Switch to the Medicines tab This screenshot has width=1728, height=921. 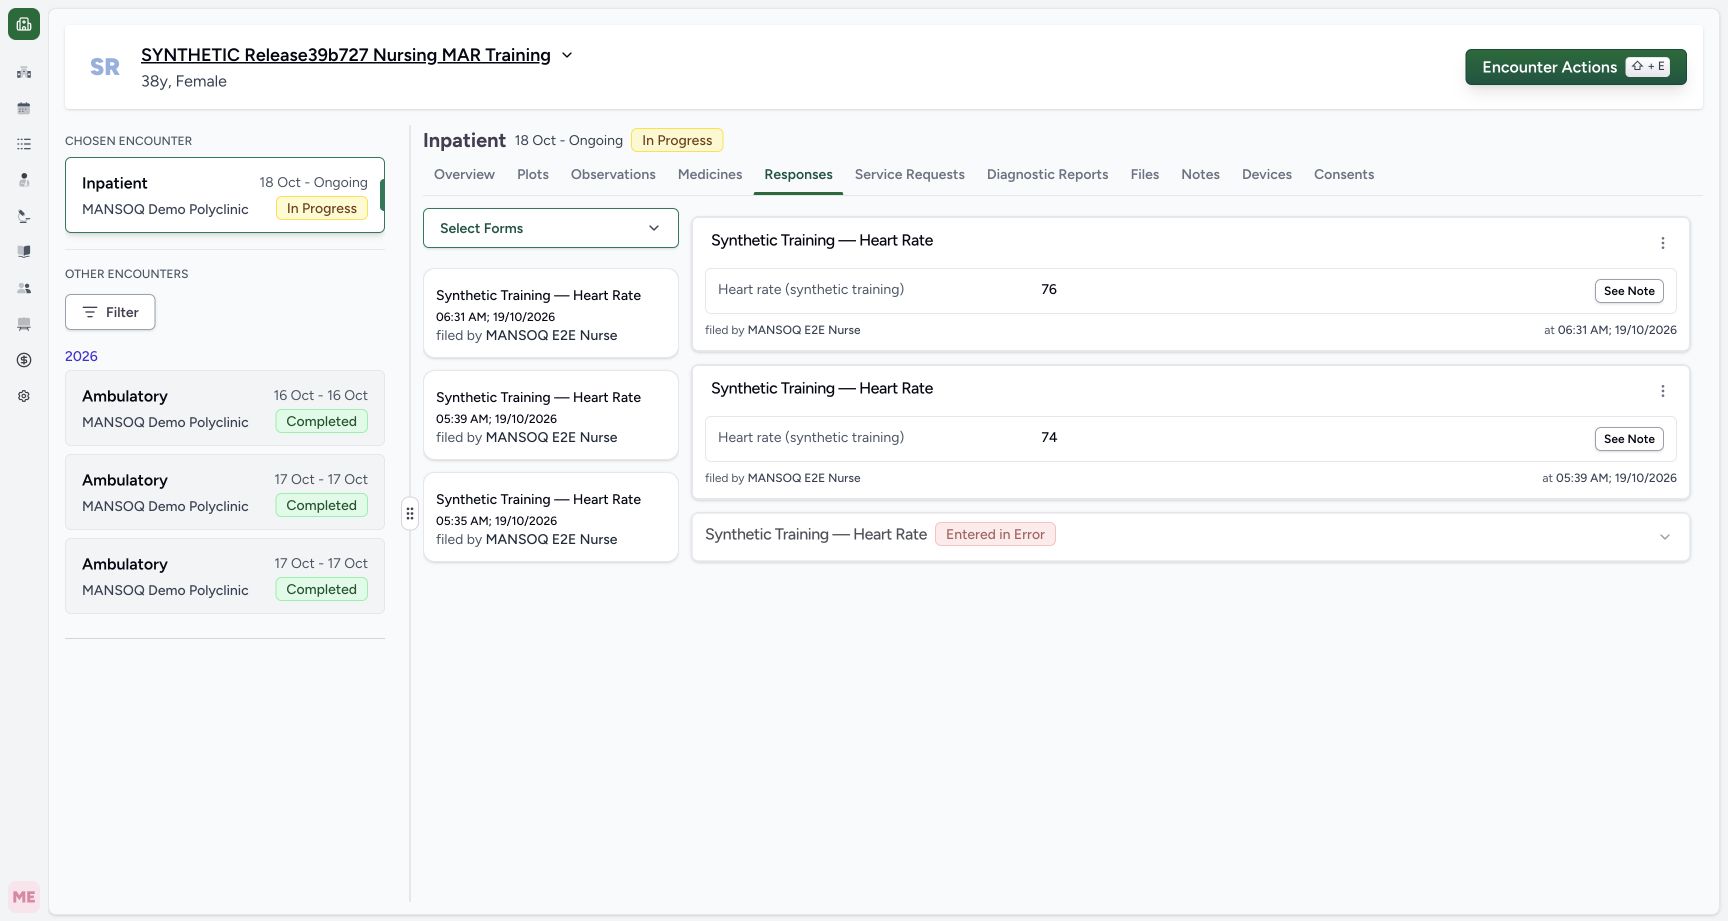click(710, 174)
